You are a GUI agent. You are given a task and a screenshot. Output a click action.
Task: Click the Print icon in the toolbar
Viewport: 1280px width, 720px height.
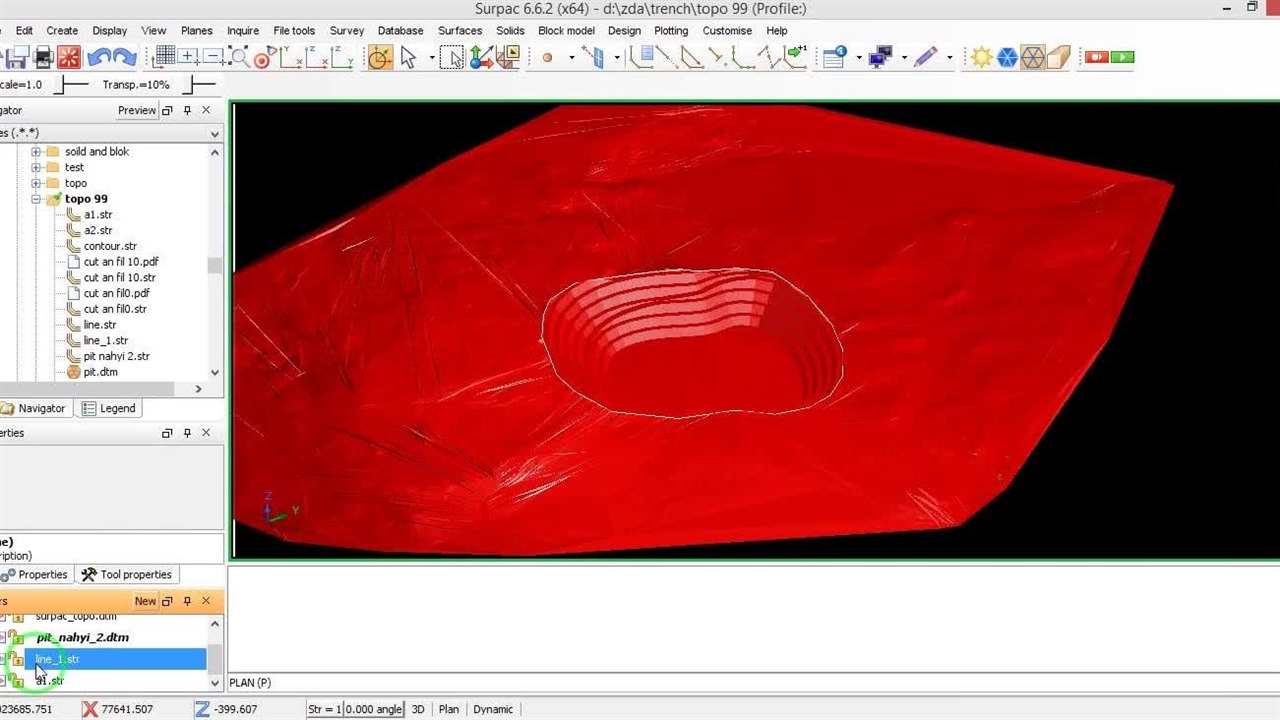(x=43, y=57)
